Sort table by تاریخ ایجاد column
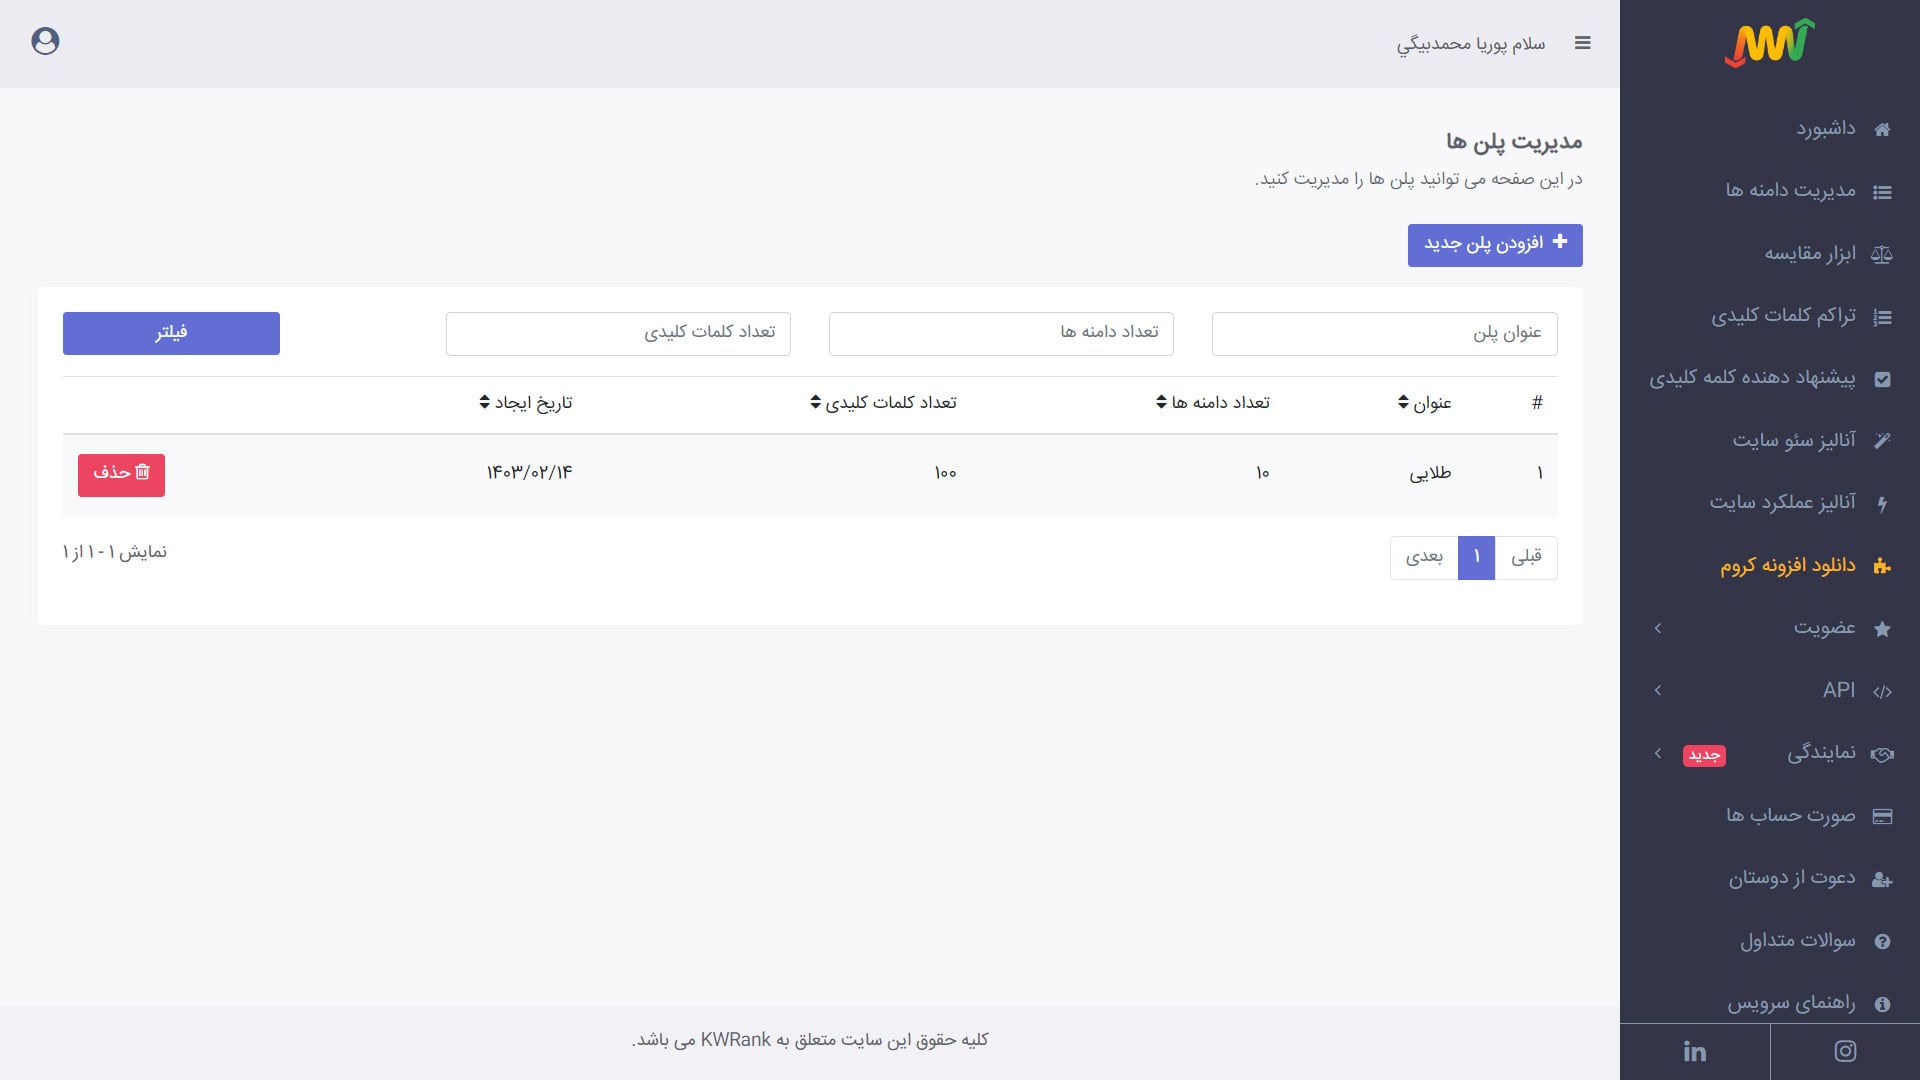1920x1080 pixels. pos(526,403)
